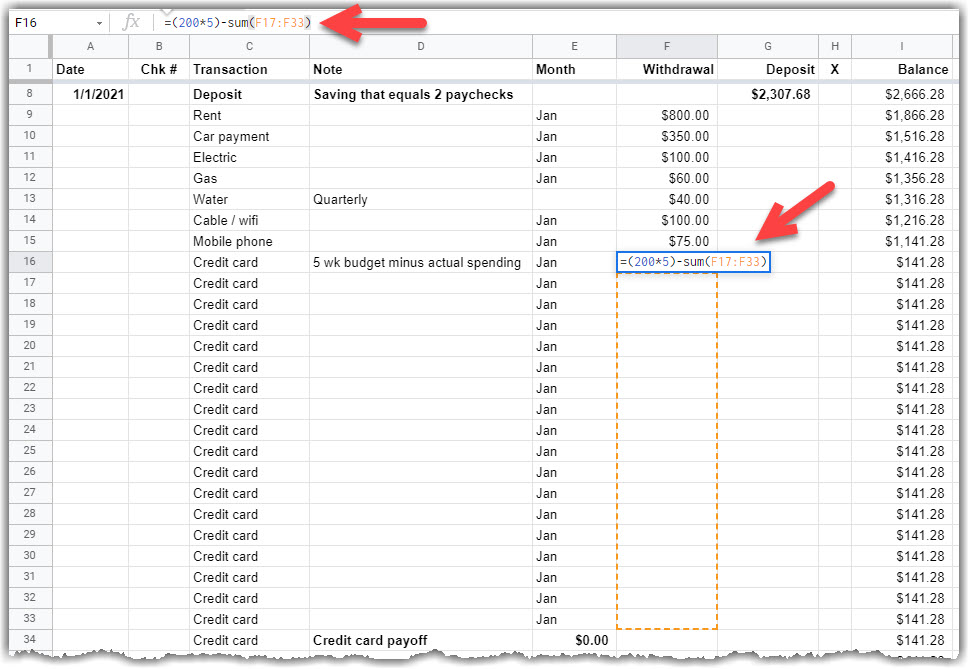This screenshot has width=969, height=669.
Task: Click the Chk # header cell
Action: click(158, 69)
